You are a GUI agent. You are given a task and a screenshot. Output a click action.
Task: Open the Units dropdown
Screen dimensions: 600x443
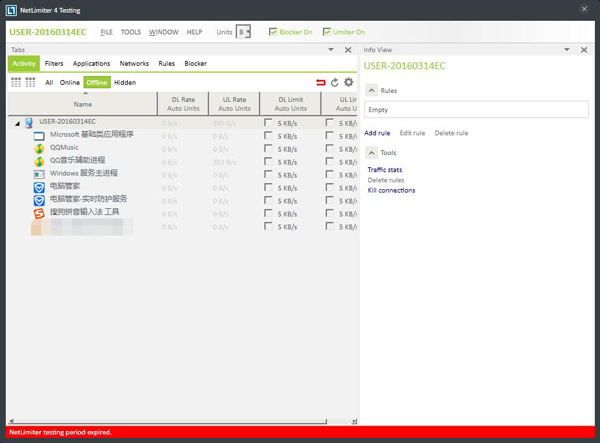243,32
